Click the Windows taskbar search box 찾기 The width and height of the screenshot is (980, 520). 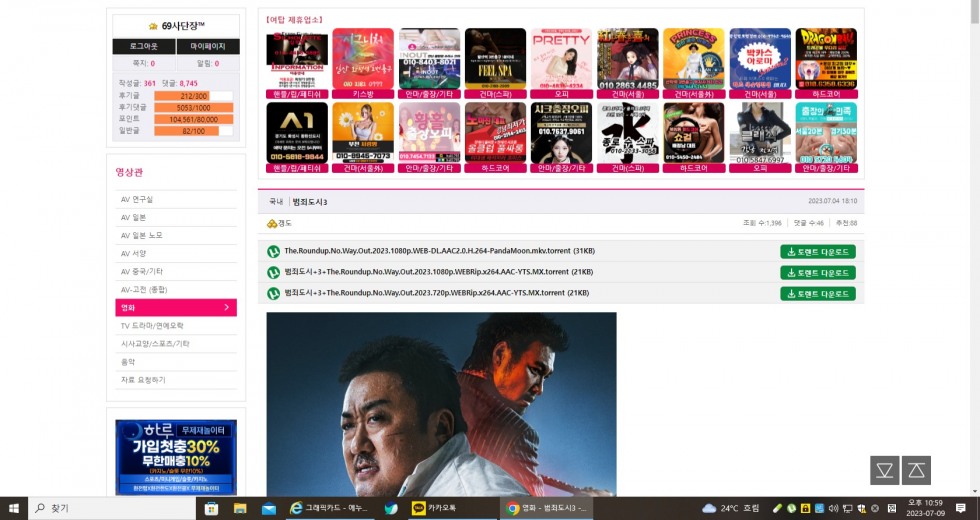(x=112, y=508)
